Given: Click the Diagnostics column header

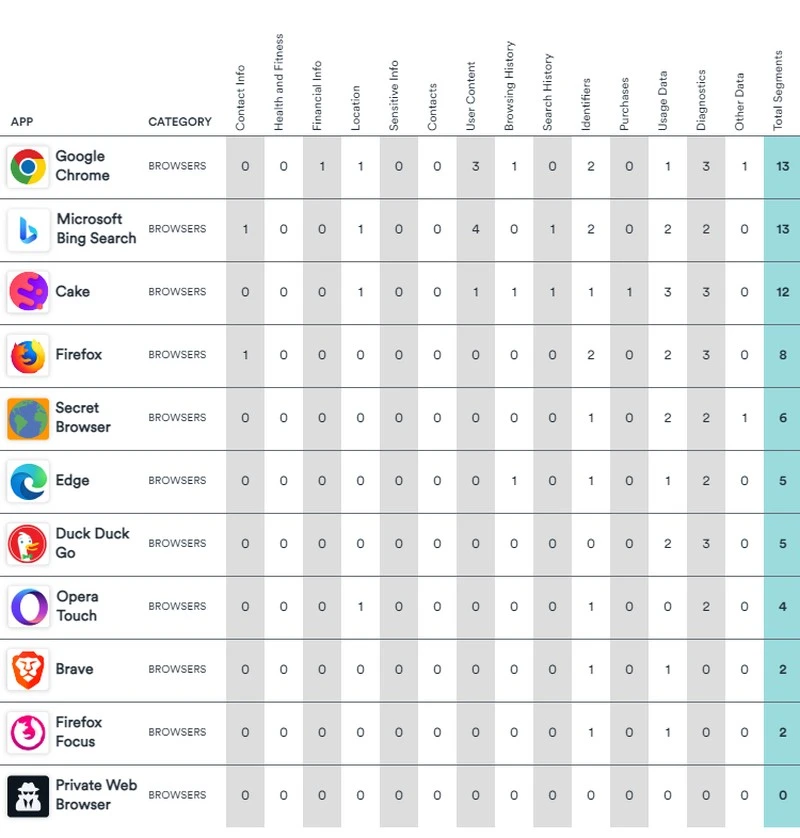Looking at the screenshot, I should [702, 100].
